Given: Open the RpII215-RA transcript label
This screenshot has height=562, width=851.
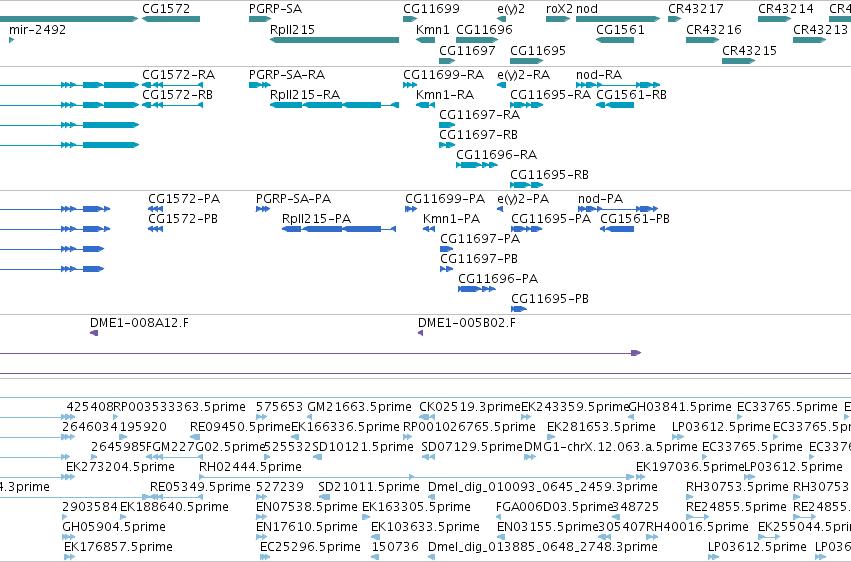Looking at the screenshot, I should [305, 94].
